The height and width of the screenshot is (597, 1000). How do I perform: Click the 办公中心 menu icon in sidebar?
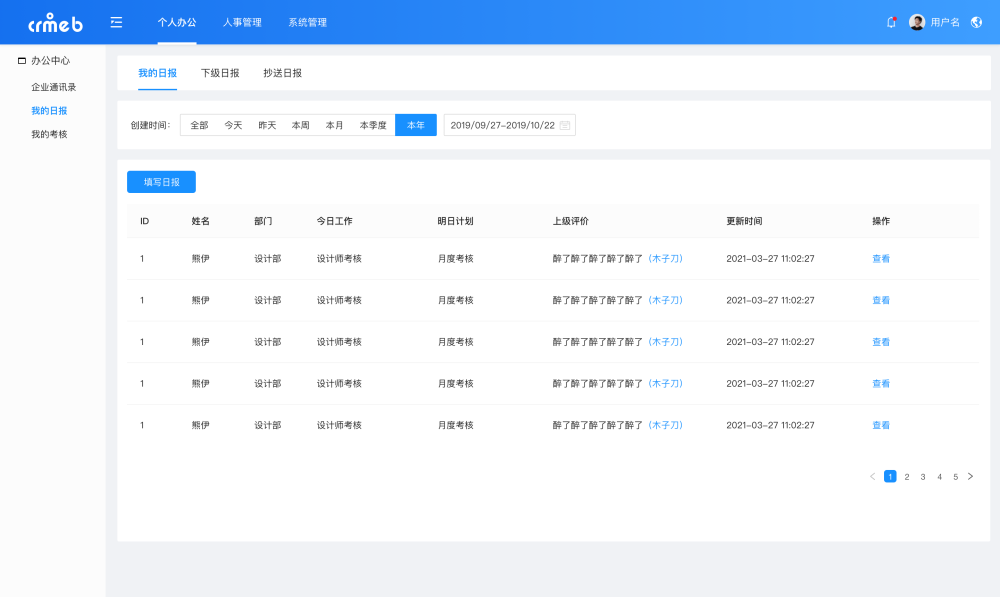coord(22,61)
